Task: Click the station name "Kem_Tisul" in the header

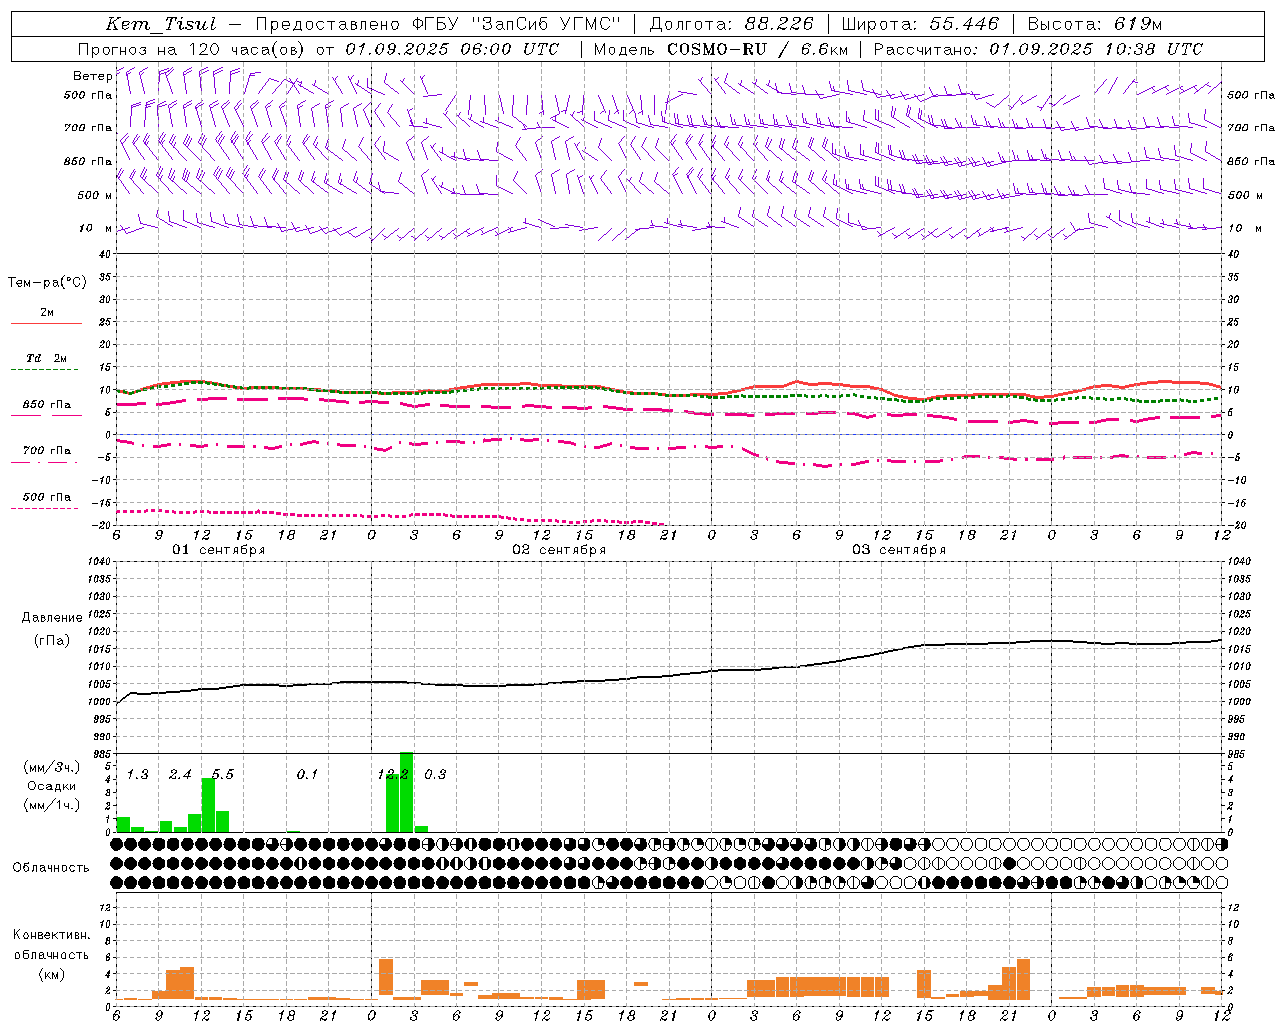Action: [x=161, y=24]
